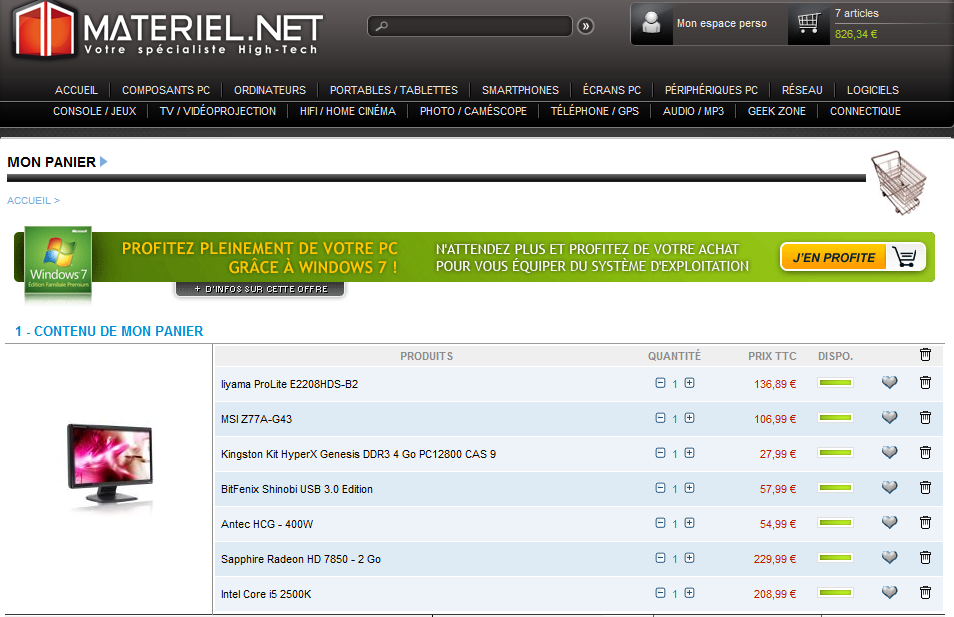Expand '+ d'infos sur cette offre' tab

click(260, 289)
